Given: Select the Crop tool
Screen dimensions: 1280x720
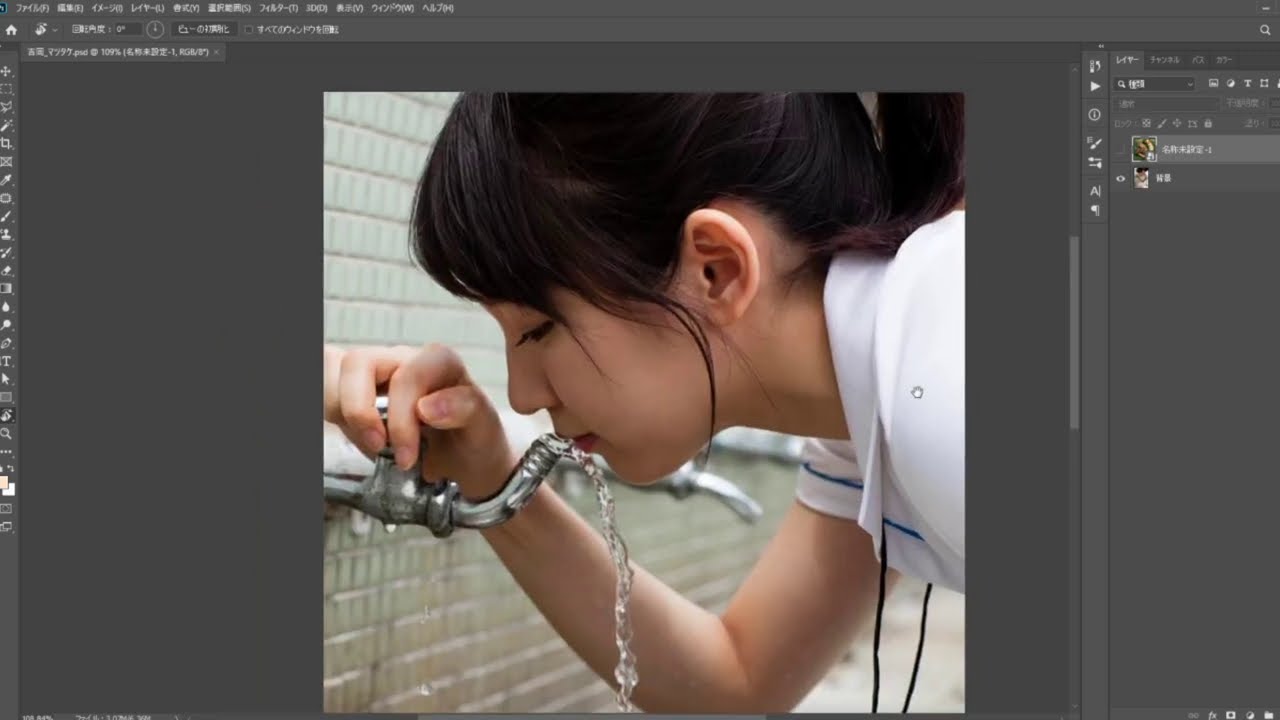Looking at the screenshot, I should tap(7, 143).
